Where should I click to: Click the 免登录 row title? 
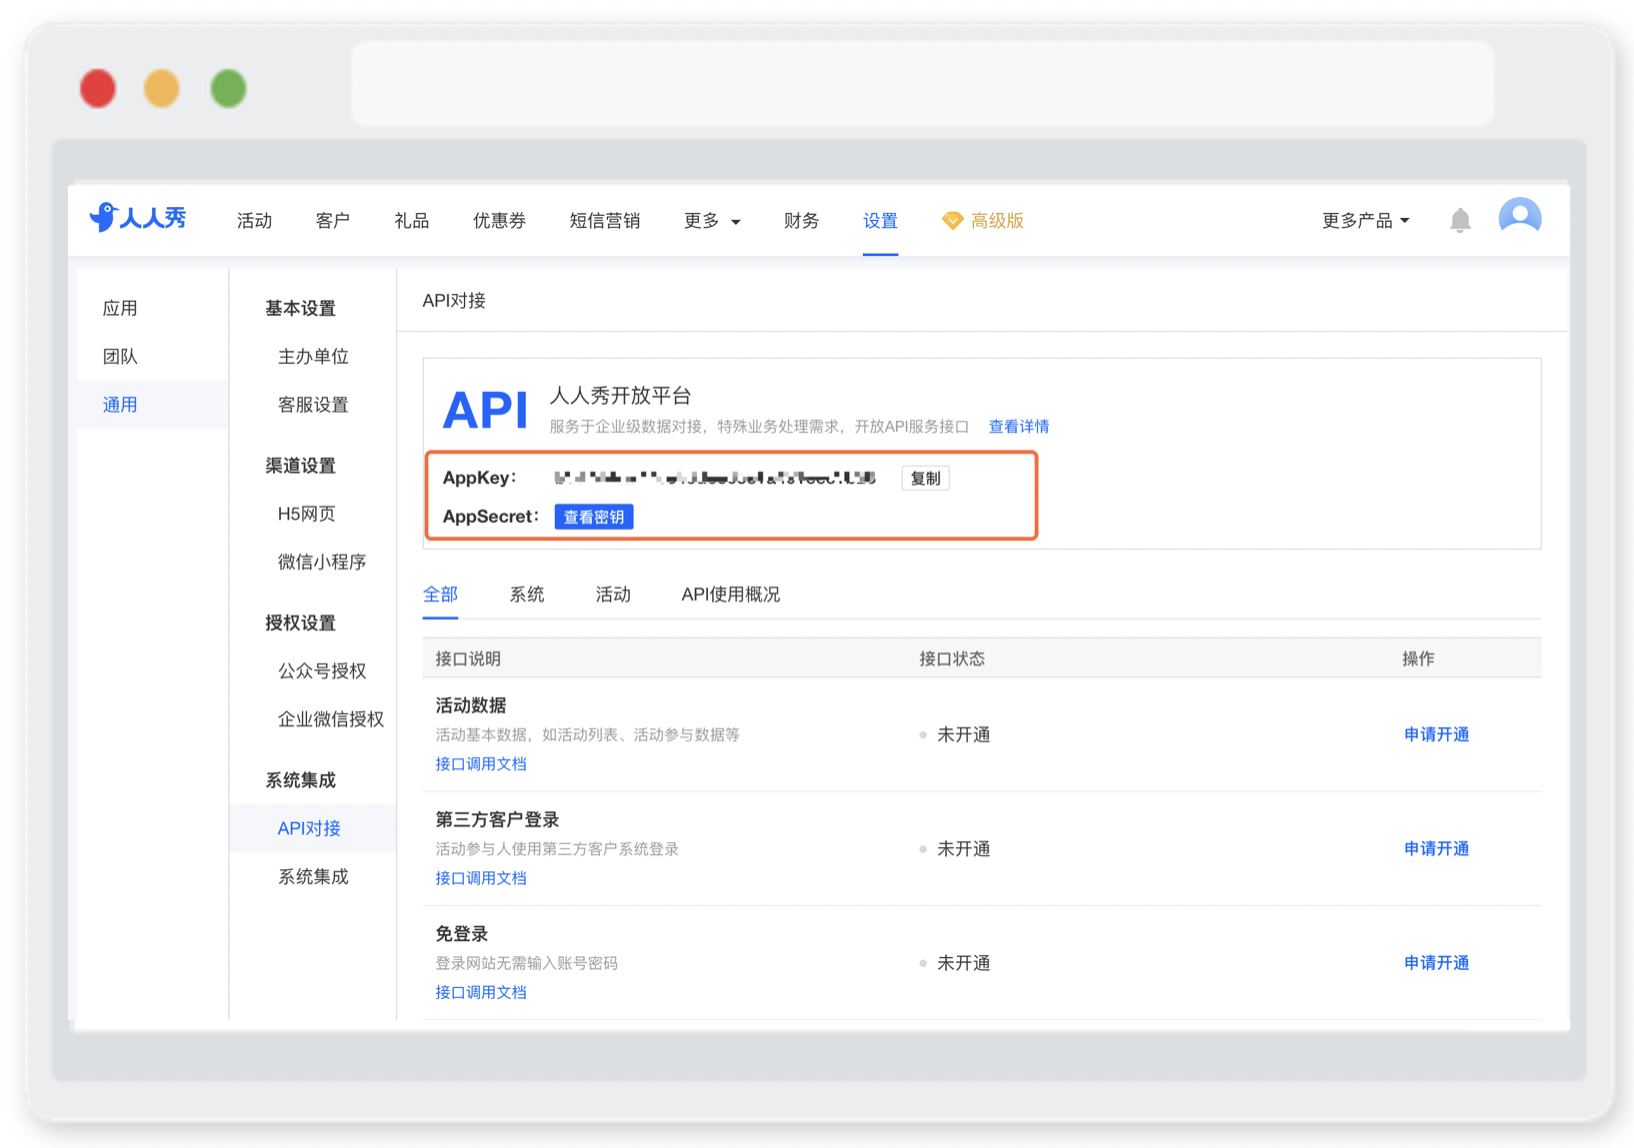pos(462,933)
